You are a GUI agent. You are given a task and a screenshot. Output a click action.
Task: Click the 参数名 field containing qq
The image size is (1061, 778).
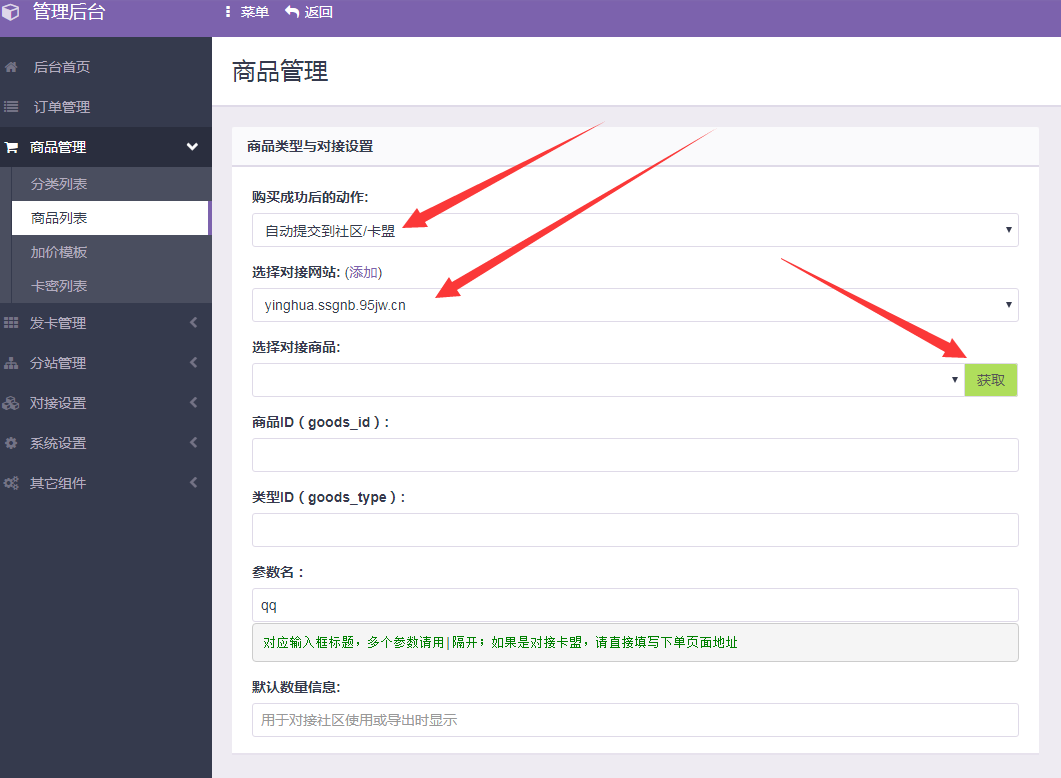(x=634, y=604)
